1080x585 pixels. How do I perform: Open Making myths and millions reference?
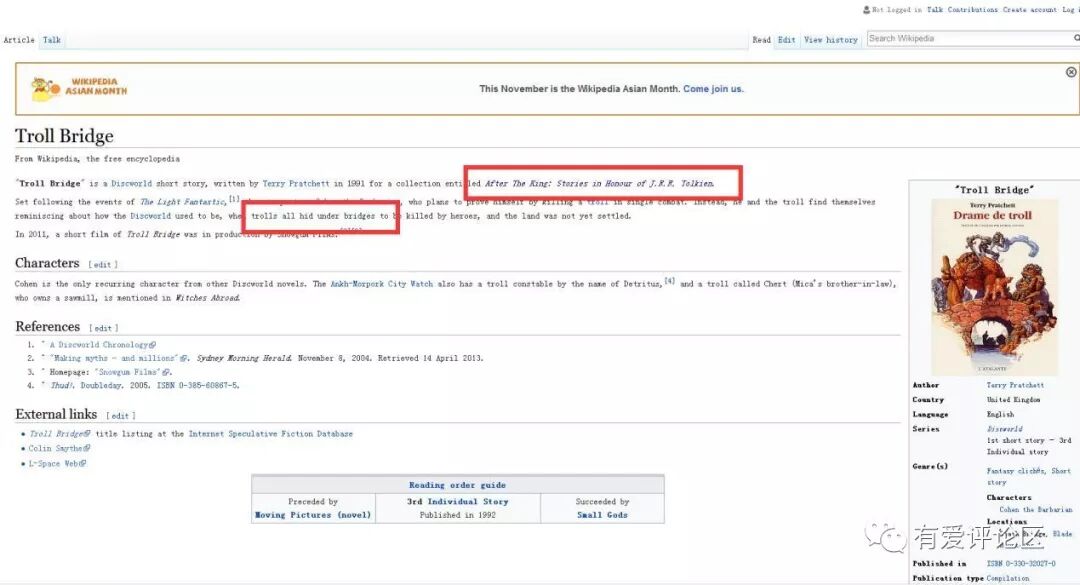pos(120,358)
